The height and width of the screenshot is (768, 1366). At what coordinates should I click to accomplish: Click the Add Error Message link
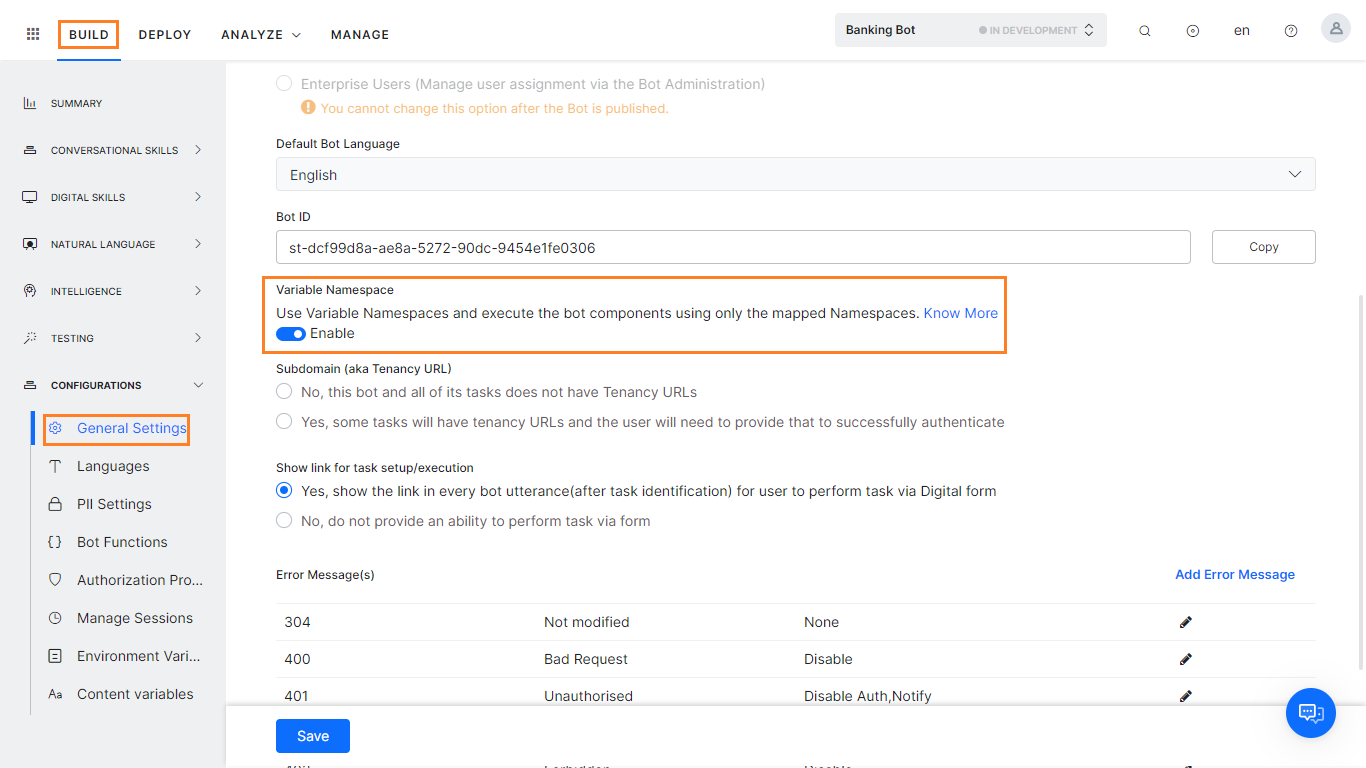pos(1234,574)
